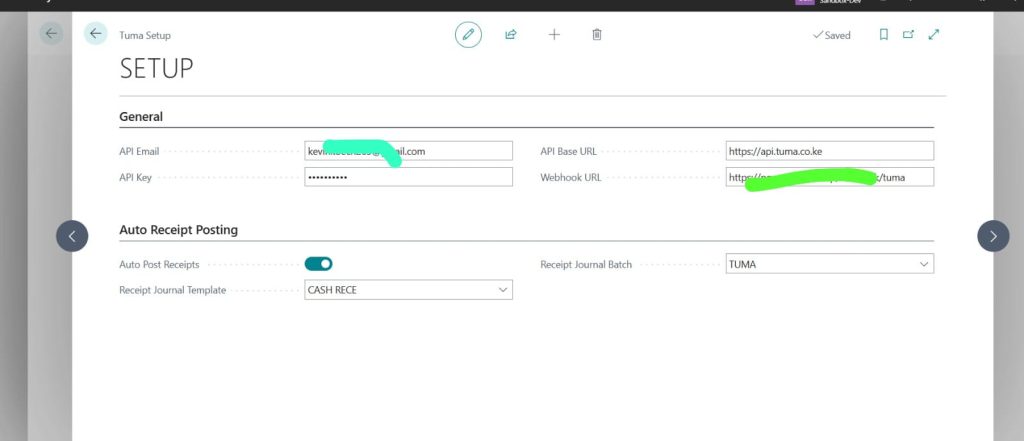The width and height of the screenshot is (1024, 441).
Task: Click the back arrow beside Tuma Setup
Action: pyautogui.click(x=95, y=34)
